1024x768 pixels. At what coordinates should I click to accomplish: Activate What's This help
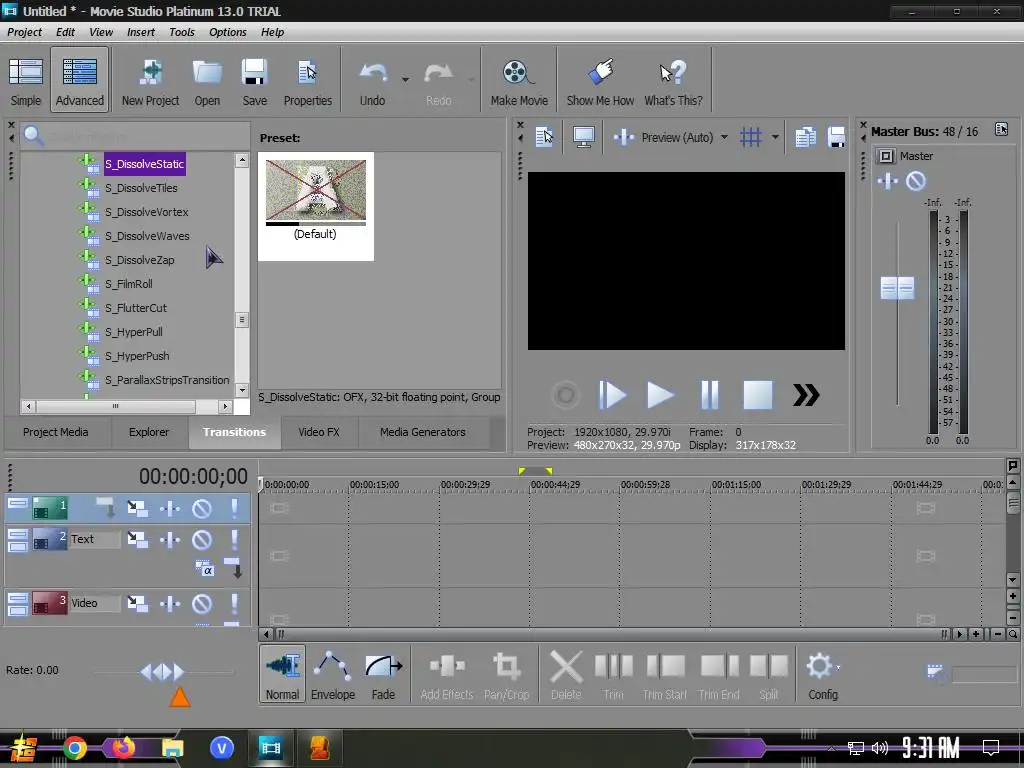pos(673,82)
